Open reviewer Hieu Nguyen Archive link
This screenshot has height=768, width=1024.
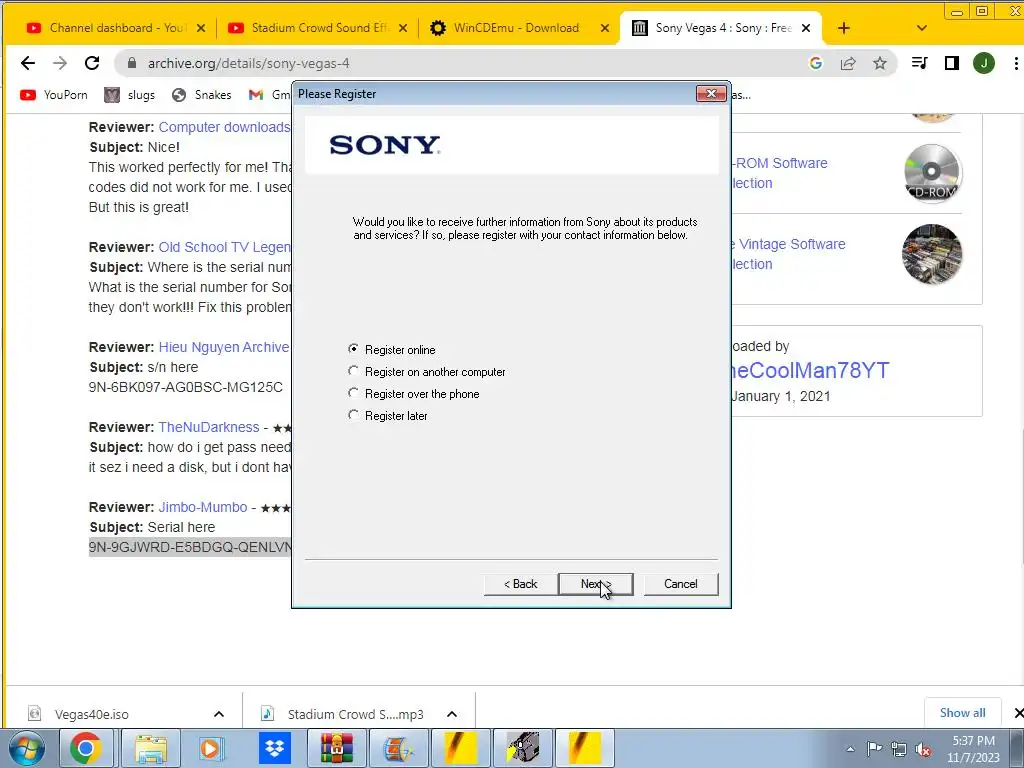(x=223, y=347)
